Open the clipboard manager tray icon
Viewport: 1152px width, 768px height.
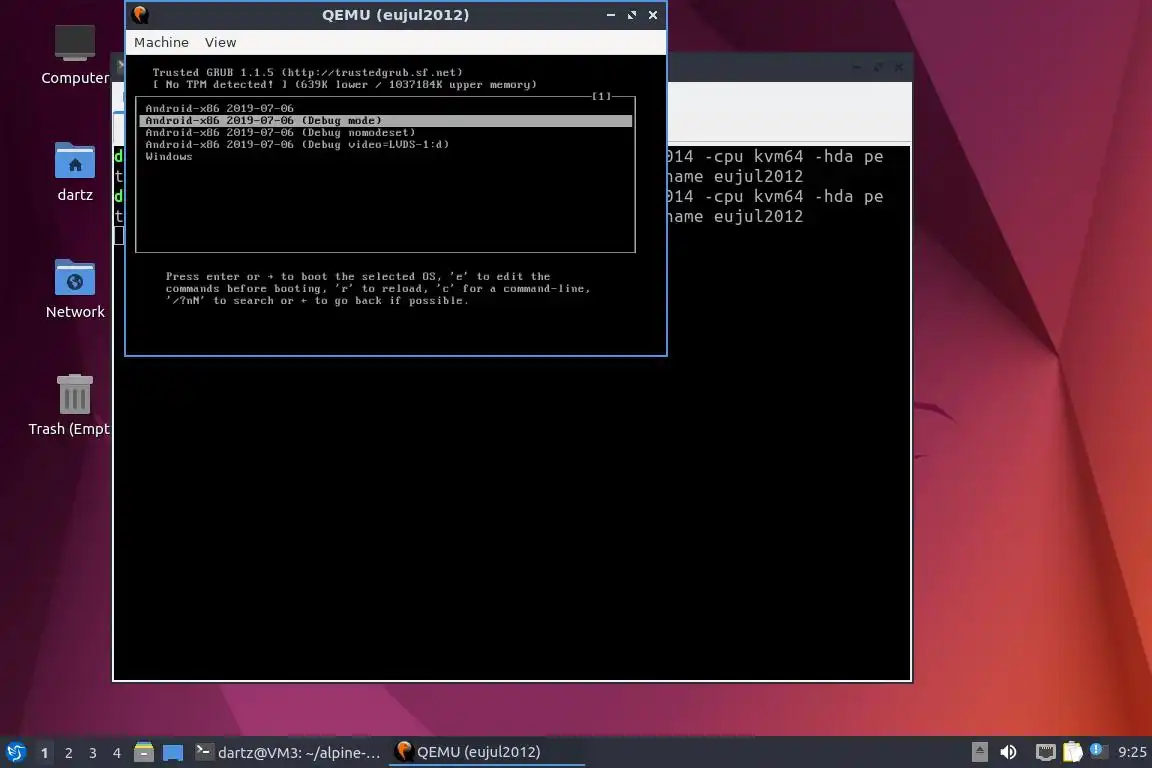(x=1073, y=752)
